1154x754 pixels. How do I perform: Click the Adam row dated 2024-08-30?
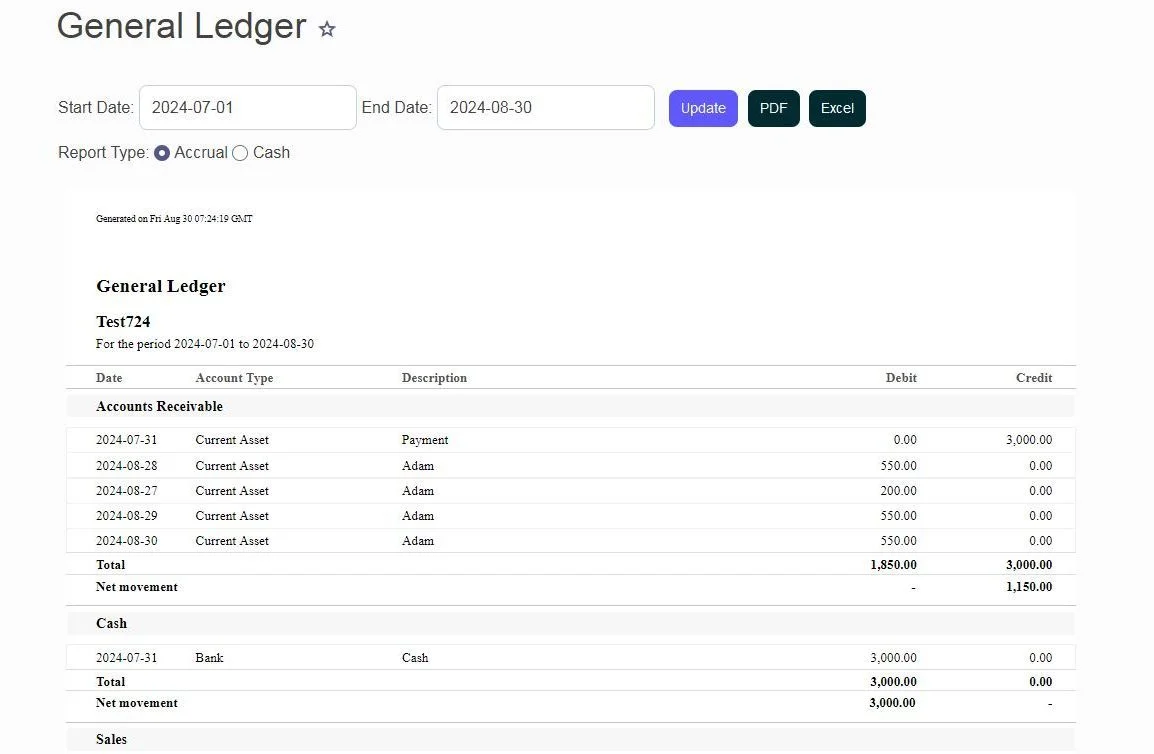coord(418,541)
